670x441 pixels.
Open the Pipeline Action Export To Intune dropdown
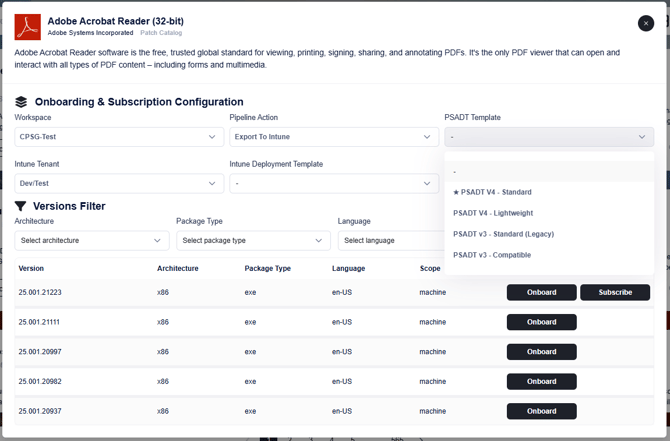click(x=334, y=137)
